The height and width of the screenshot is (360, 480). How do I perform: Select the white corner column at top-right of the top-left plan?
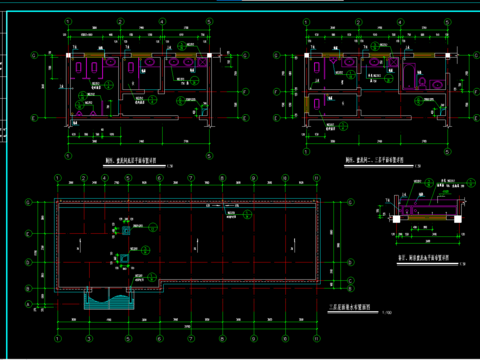[209, 55]
